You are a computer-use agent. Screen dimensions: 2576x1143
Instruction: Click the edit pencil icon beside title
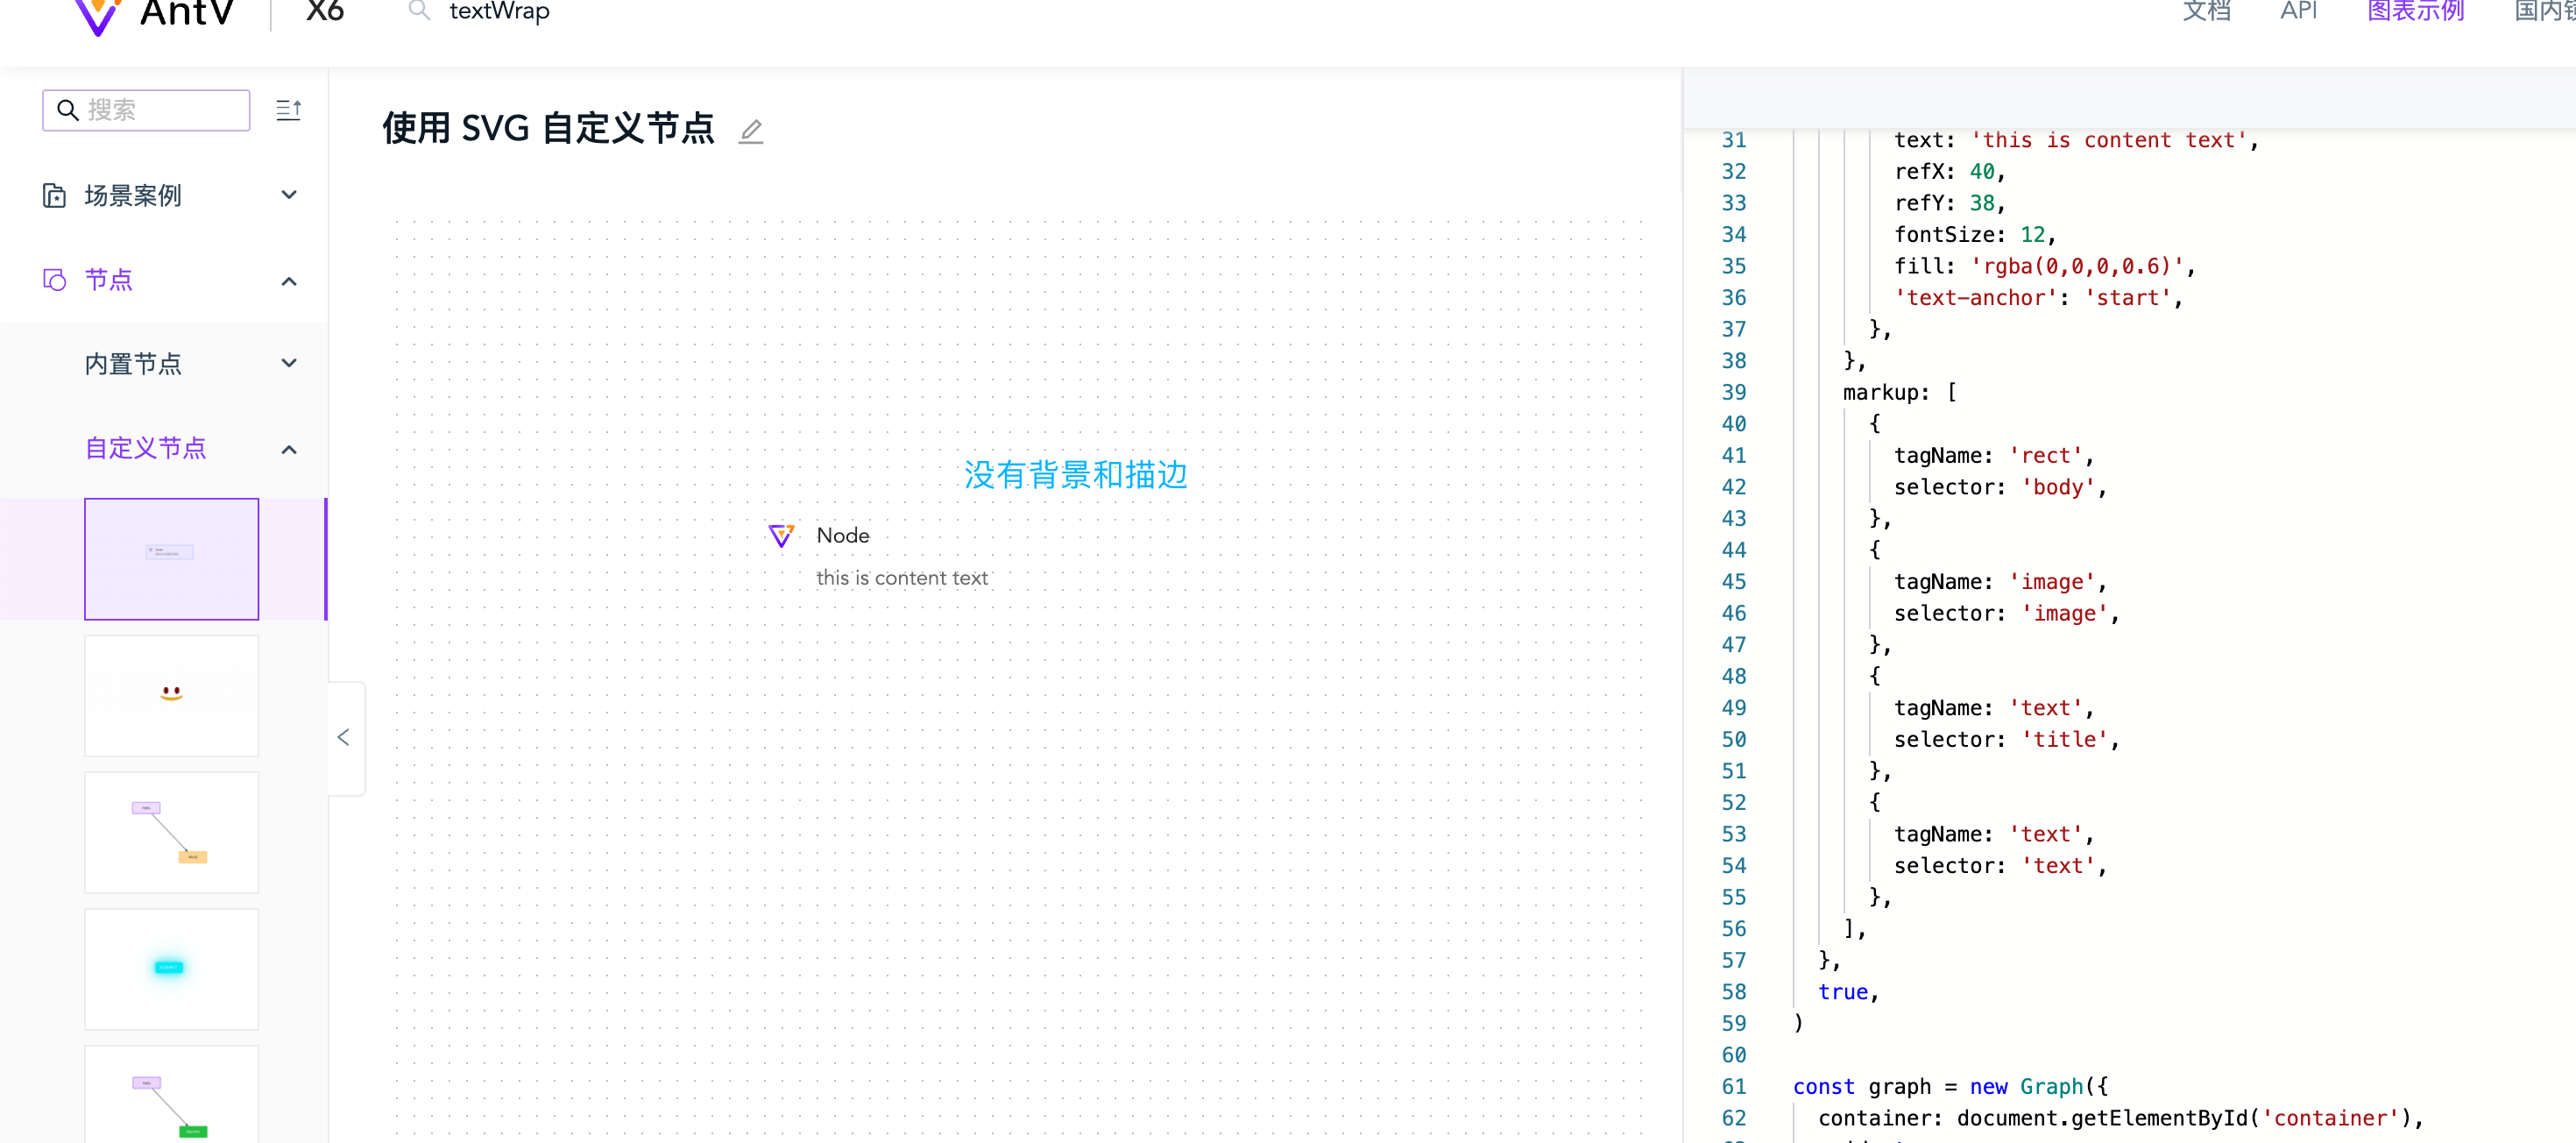point(751,131)
